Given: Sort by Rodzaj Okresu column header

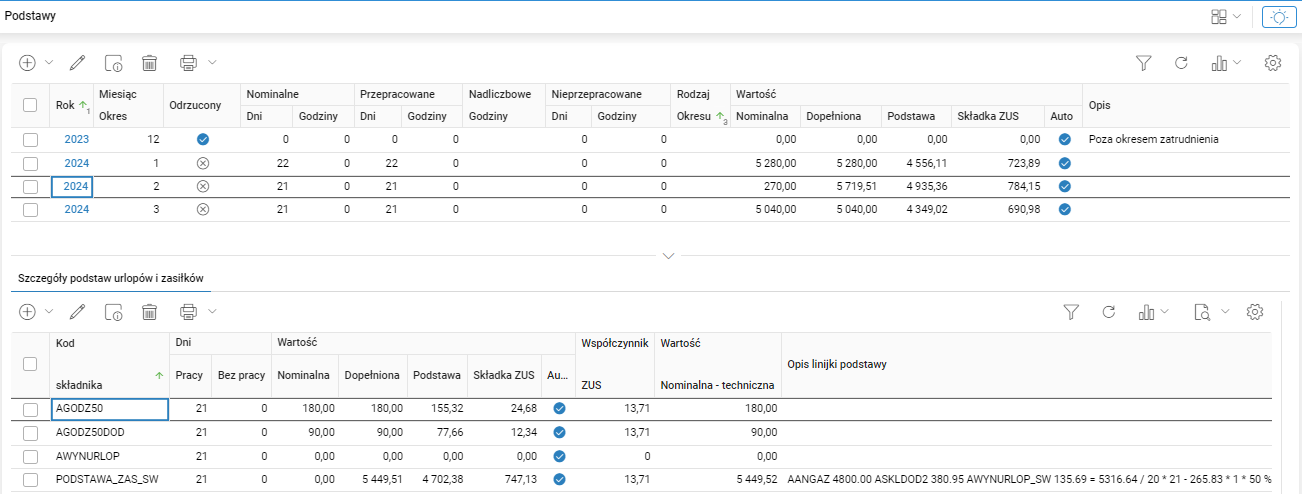Looking at the screenshot, I should click(700, 105).
